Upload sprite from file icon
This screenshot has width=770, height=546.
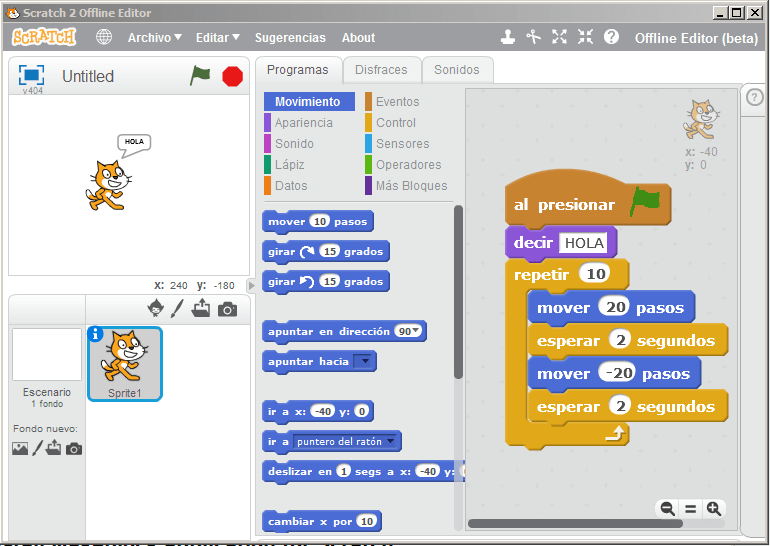click(x=201, y=308)
